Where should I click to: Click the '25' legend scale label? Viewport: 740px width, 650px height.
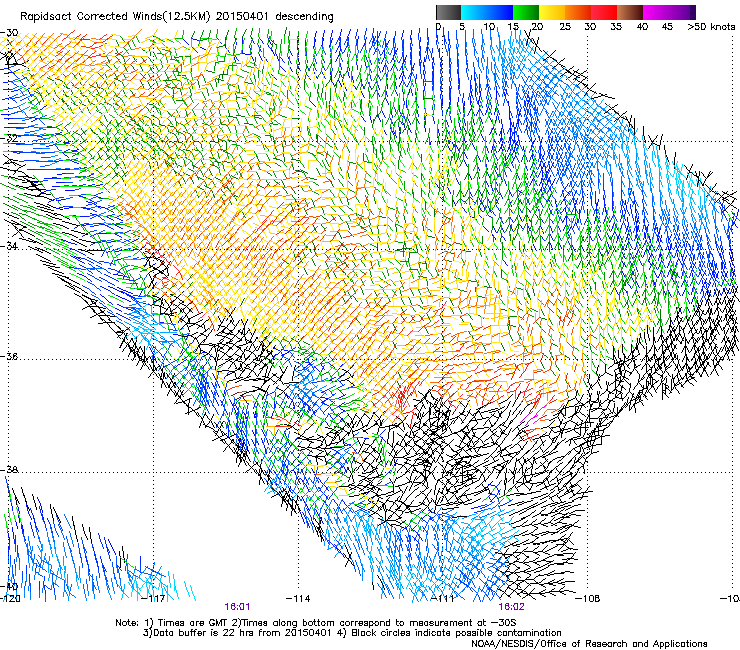pyautogui.click(x=565, y=27)
